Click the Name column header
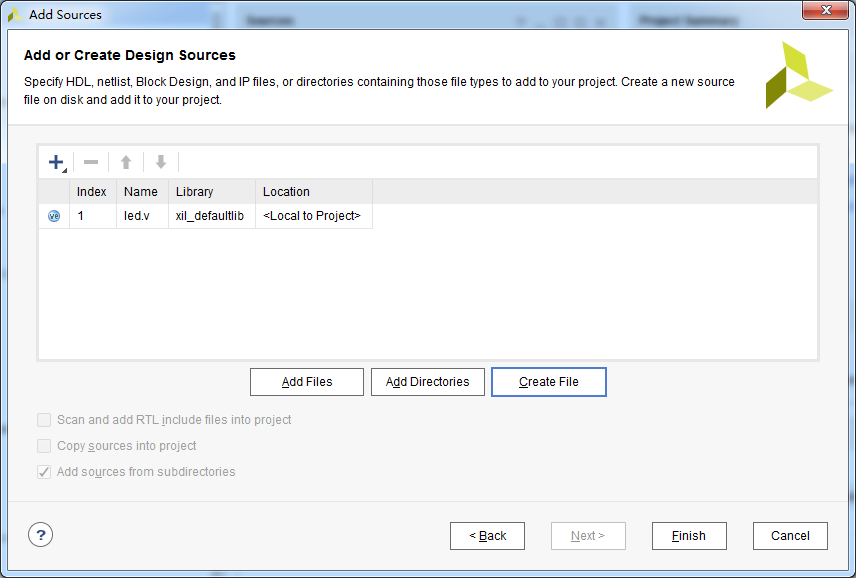 142,192
